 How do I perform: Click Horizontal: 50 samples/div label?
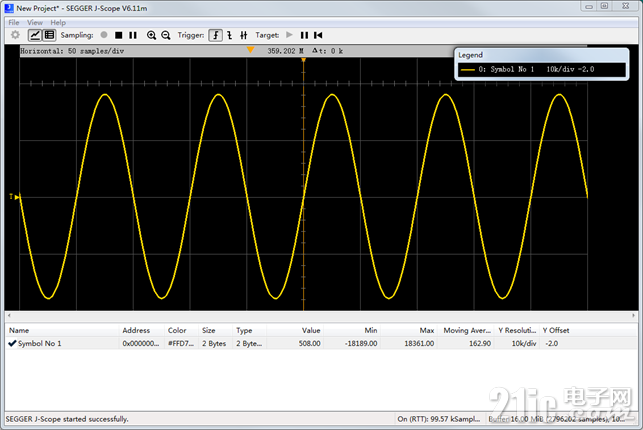[x=72, y=51]
